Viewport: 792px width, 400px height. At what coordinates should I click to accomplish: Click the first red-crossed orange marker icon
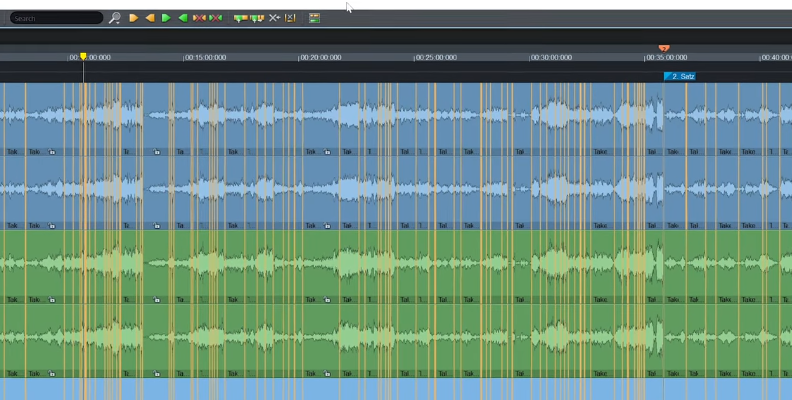[x=199, y=18]
